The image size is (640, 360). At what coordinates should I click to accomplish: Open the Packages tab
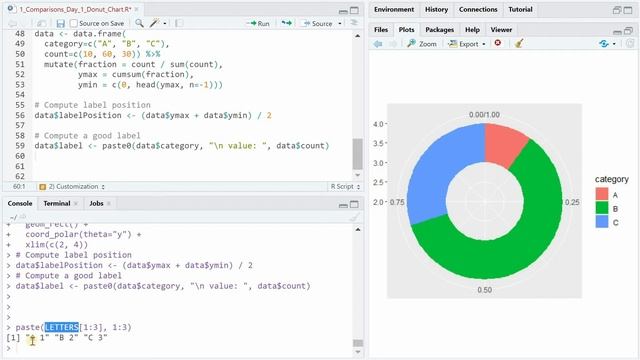point(439,30)
